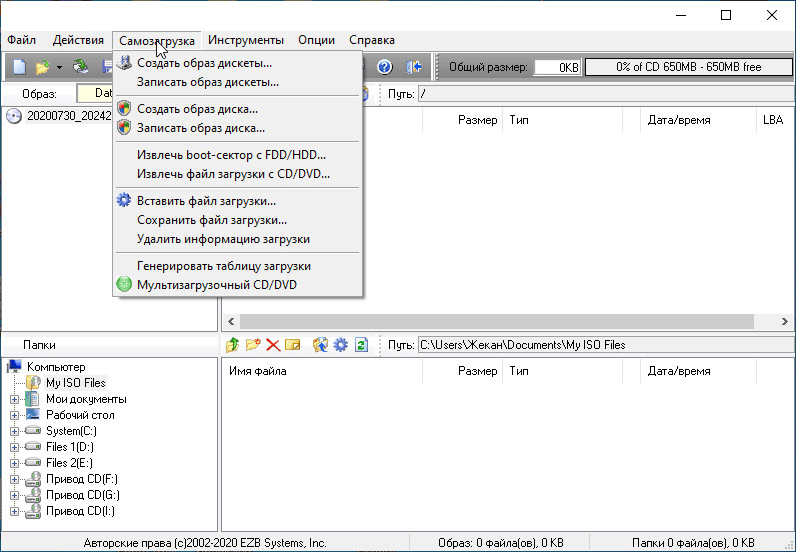Expand the System(C:) tree node
Image resolution: width=796 pixels, height=552 pixels.
pos(15,431)
